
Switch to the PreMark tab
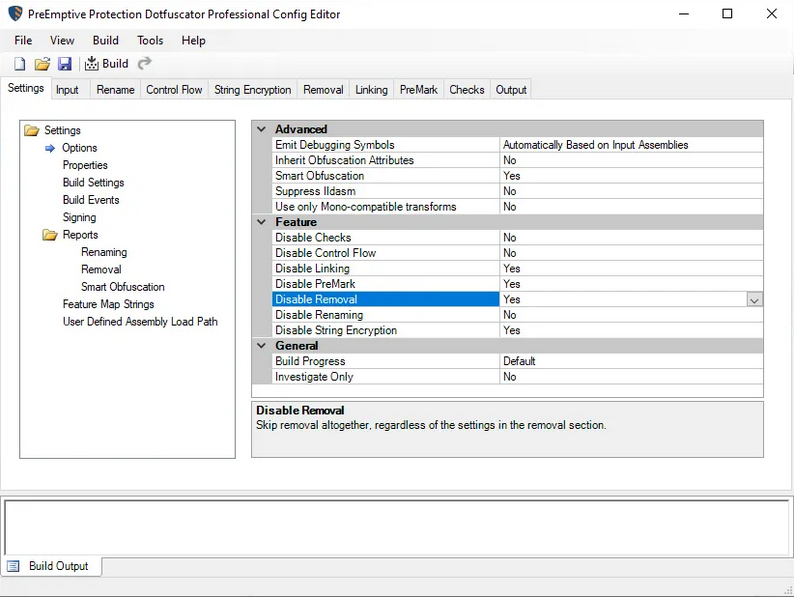tap(419, 90)
